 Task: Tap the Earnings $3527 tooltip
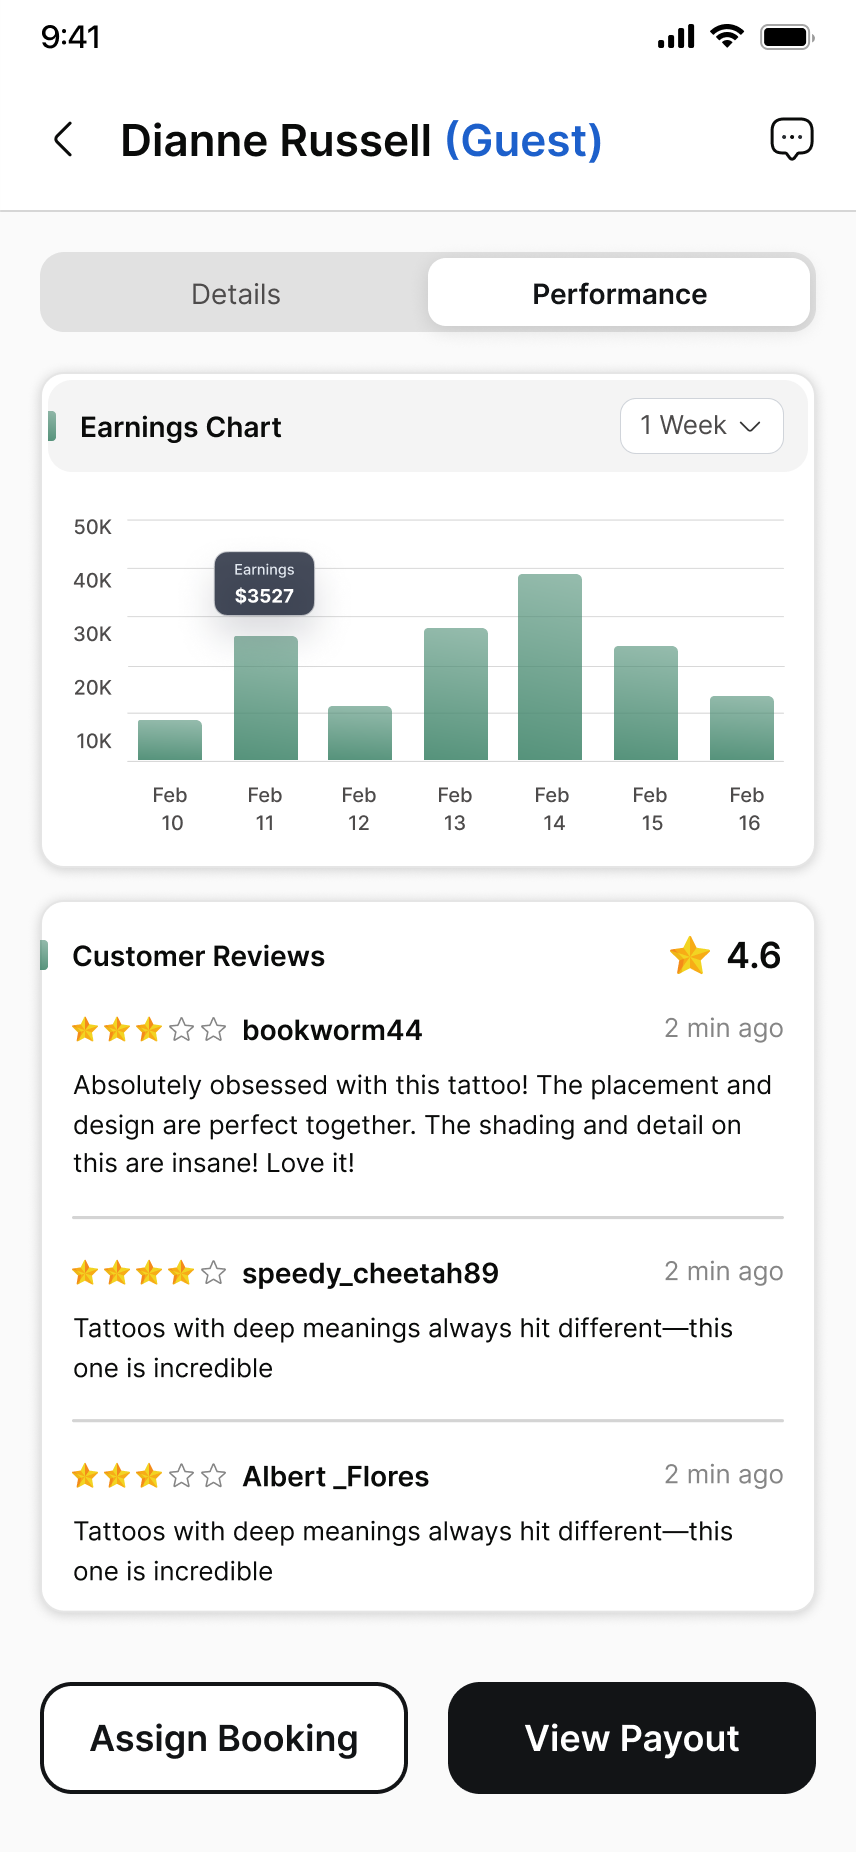click(x=264, y=584)
